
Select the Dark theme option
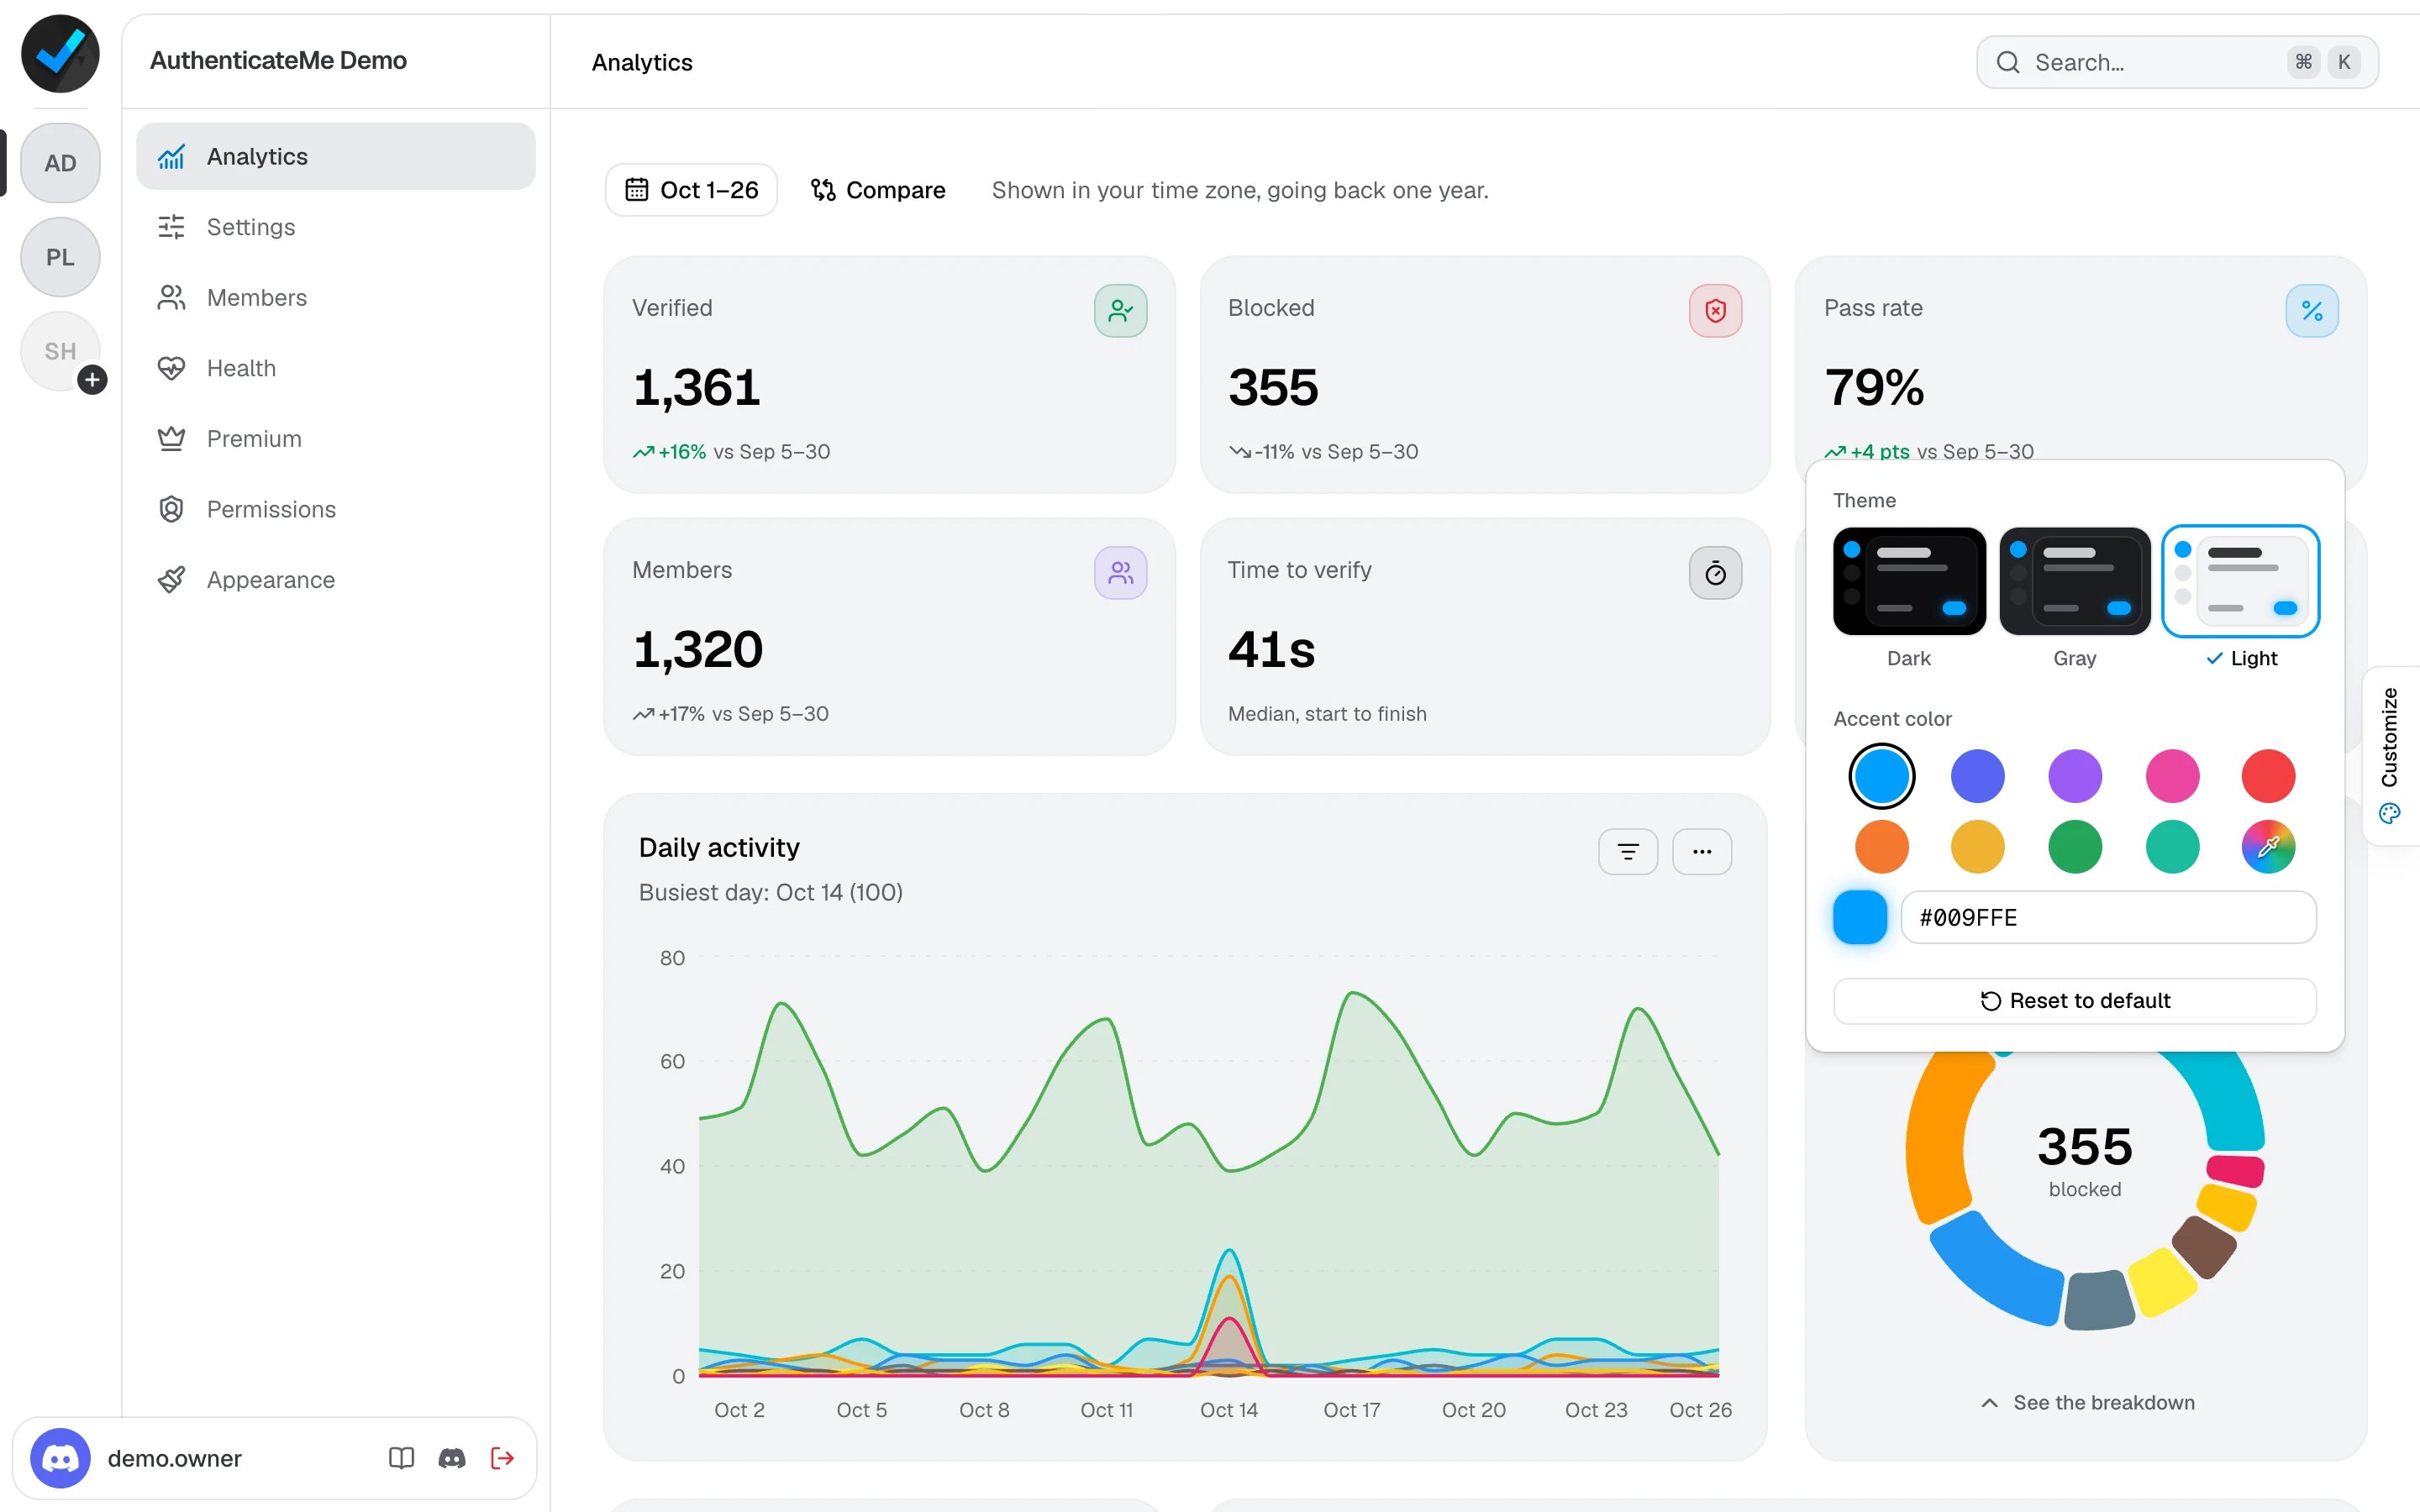click(1909, 597)
